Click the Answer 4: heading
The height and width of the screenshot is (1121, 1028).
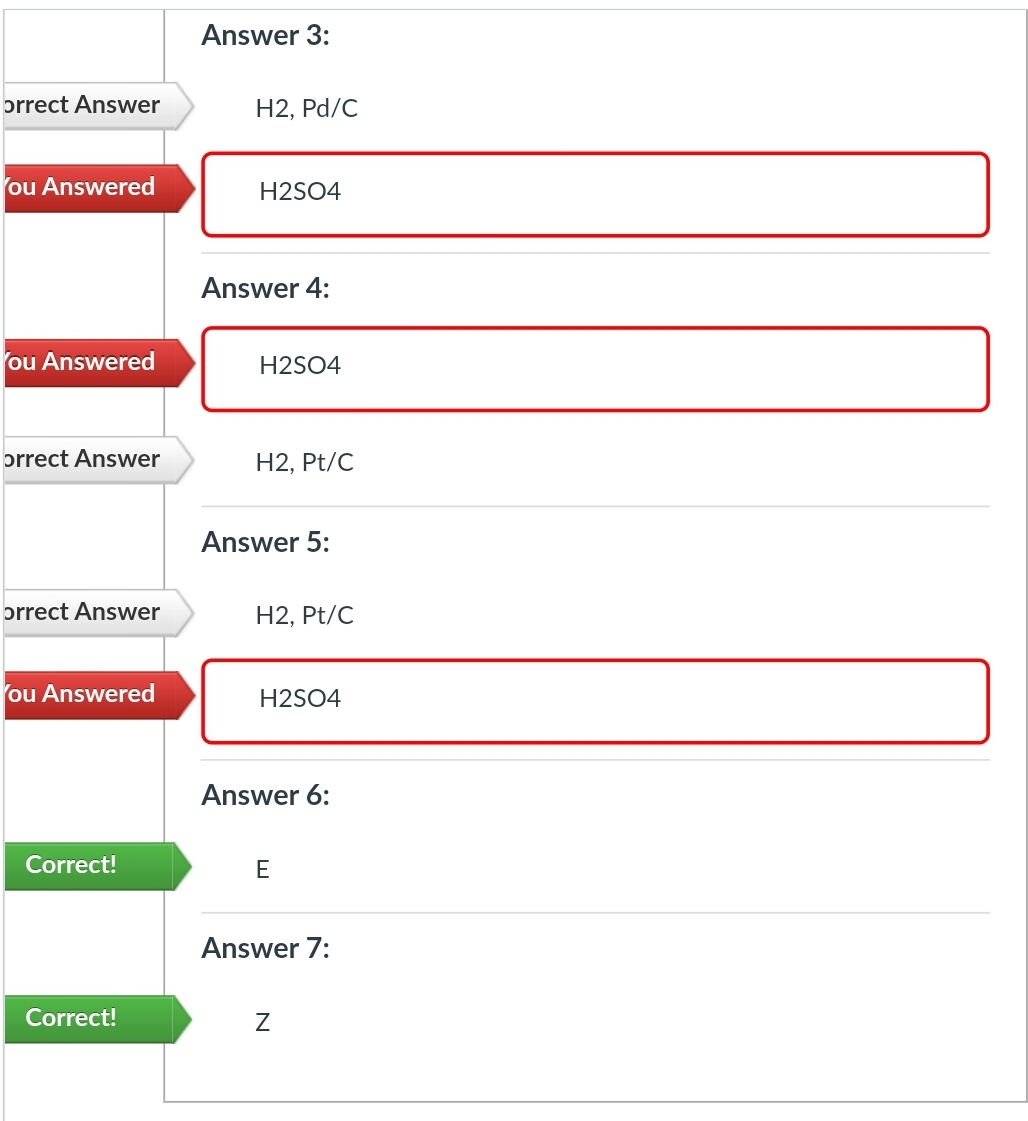click(x=265, y=289)
